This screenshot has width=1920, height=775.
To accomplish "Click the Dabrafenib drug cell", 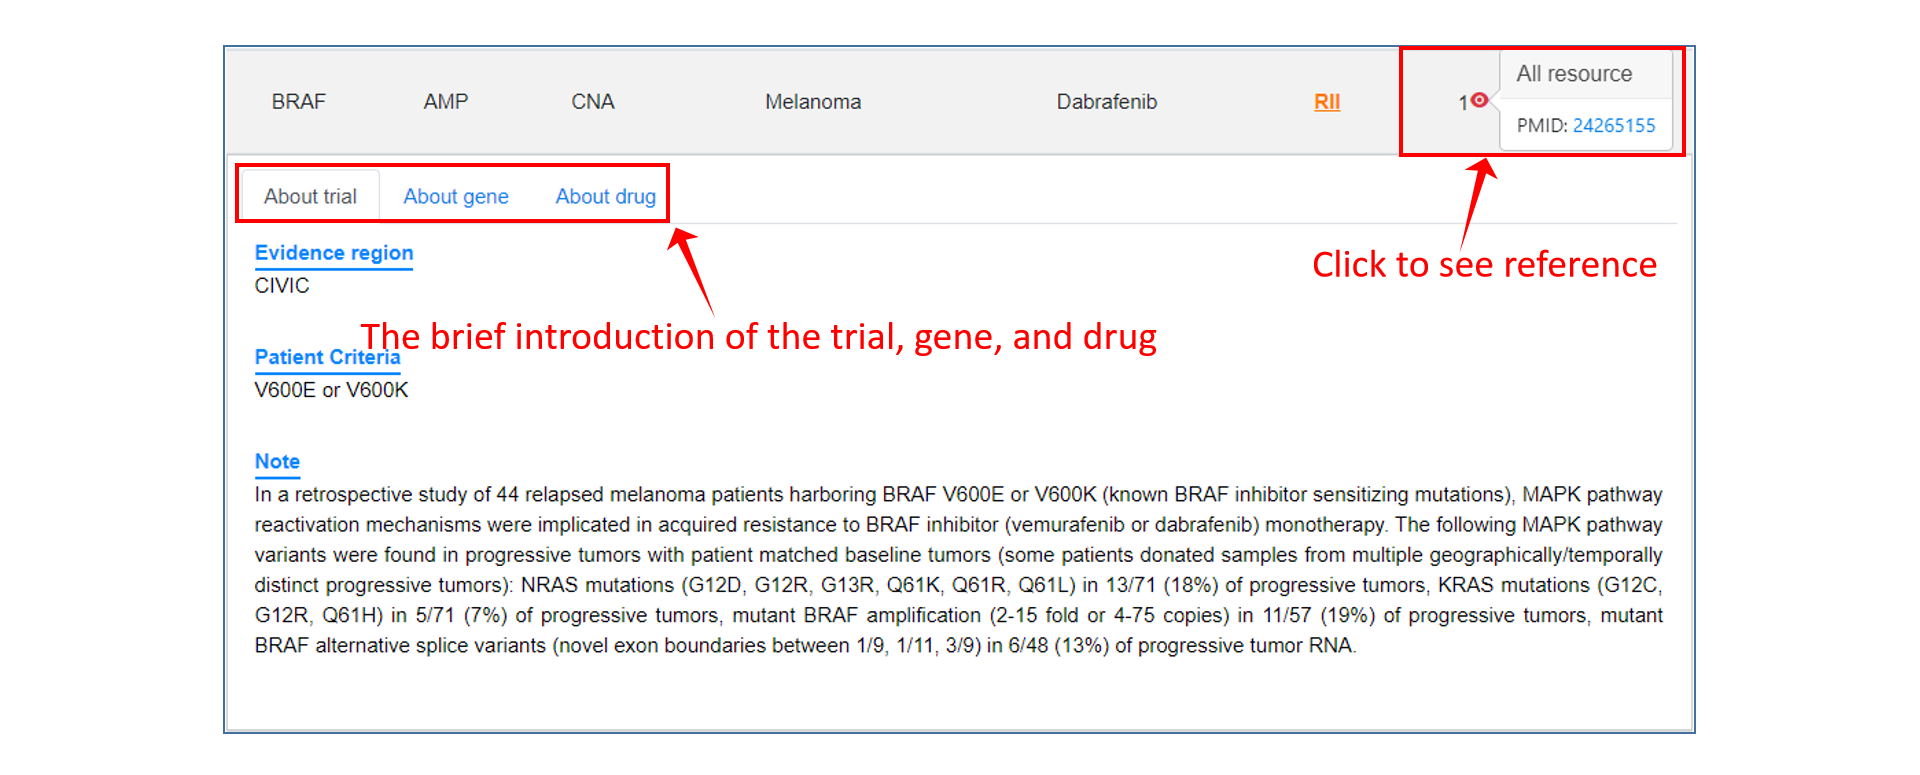I will [x=1107, y=102].
